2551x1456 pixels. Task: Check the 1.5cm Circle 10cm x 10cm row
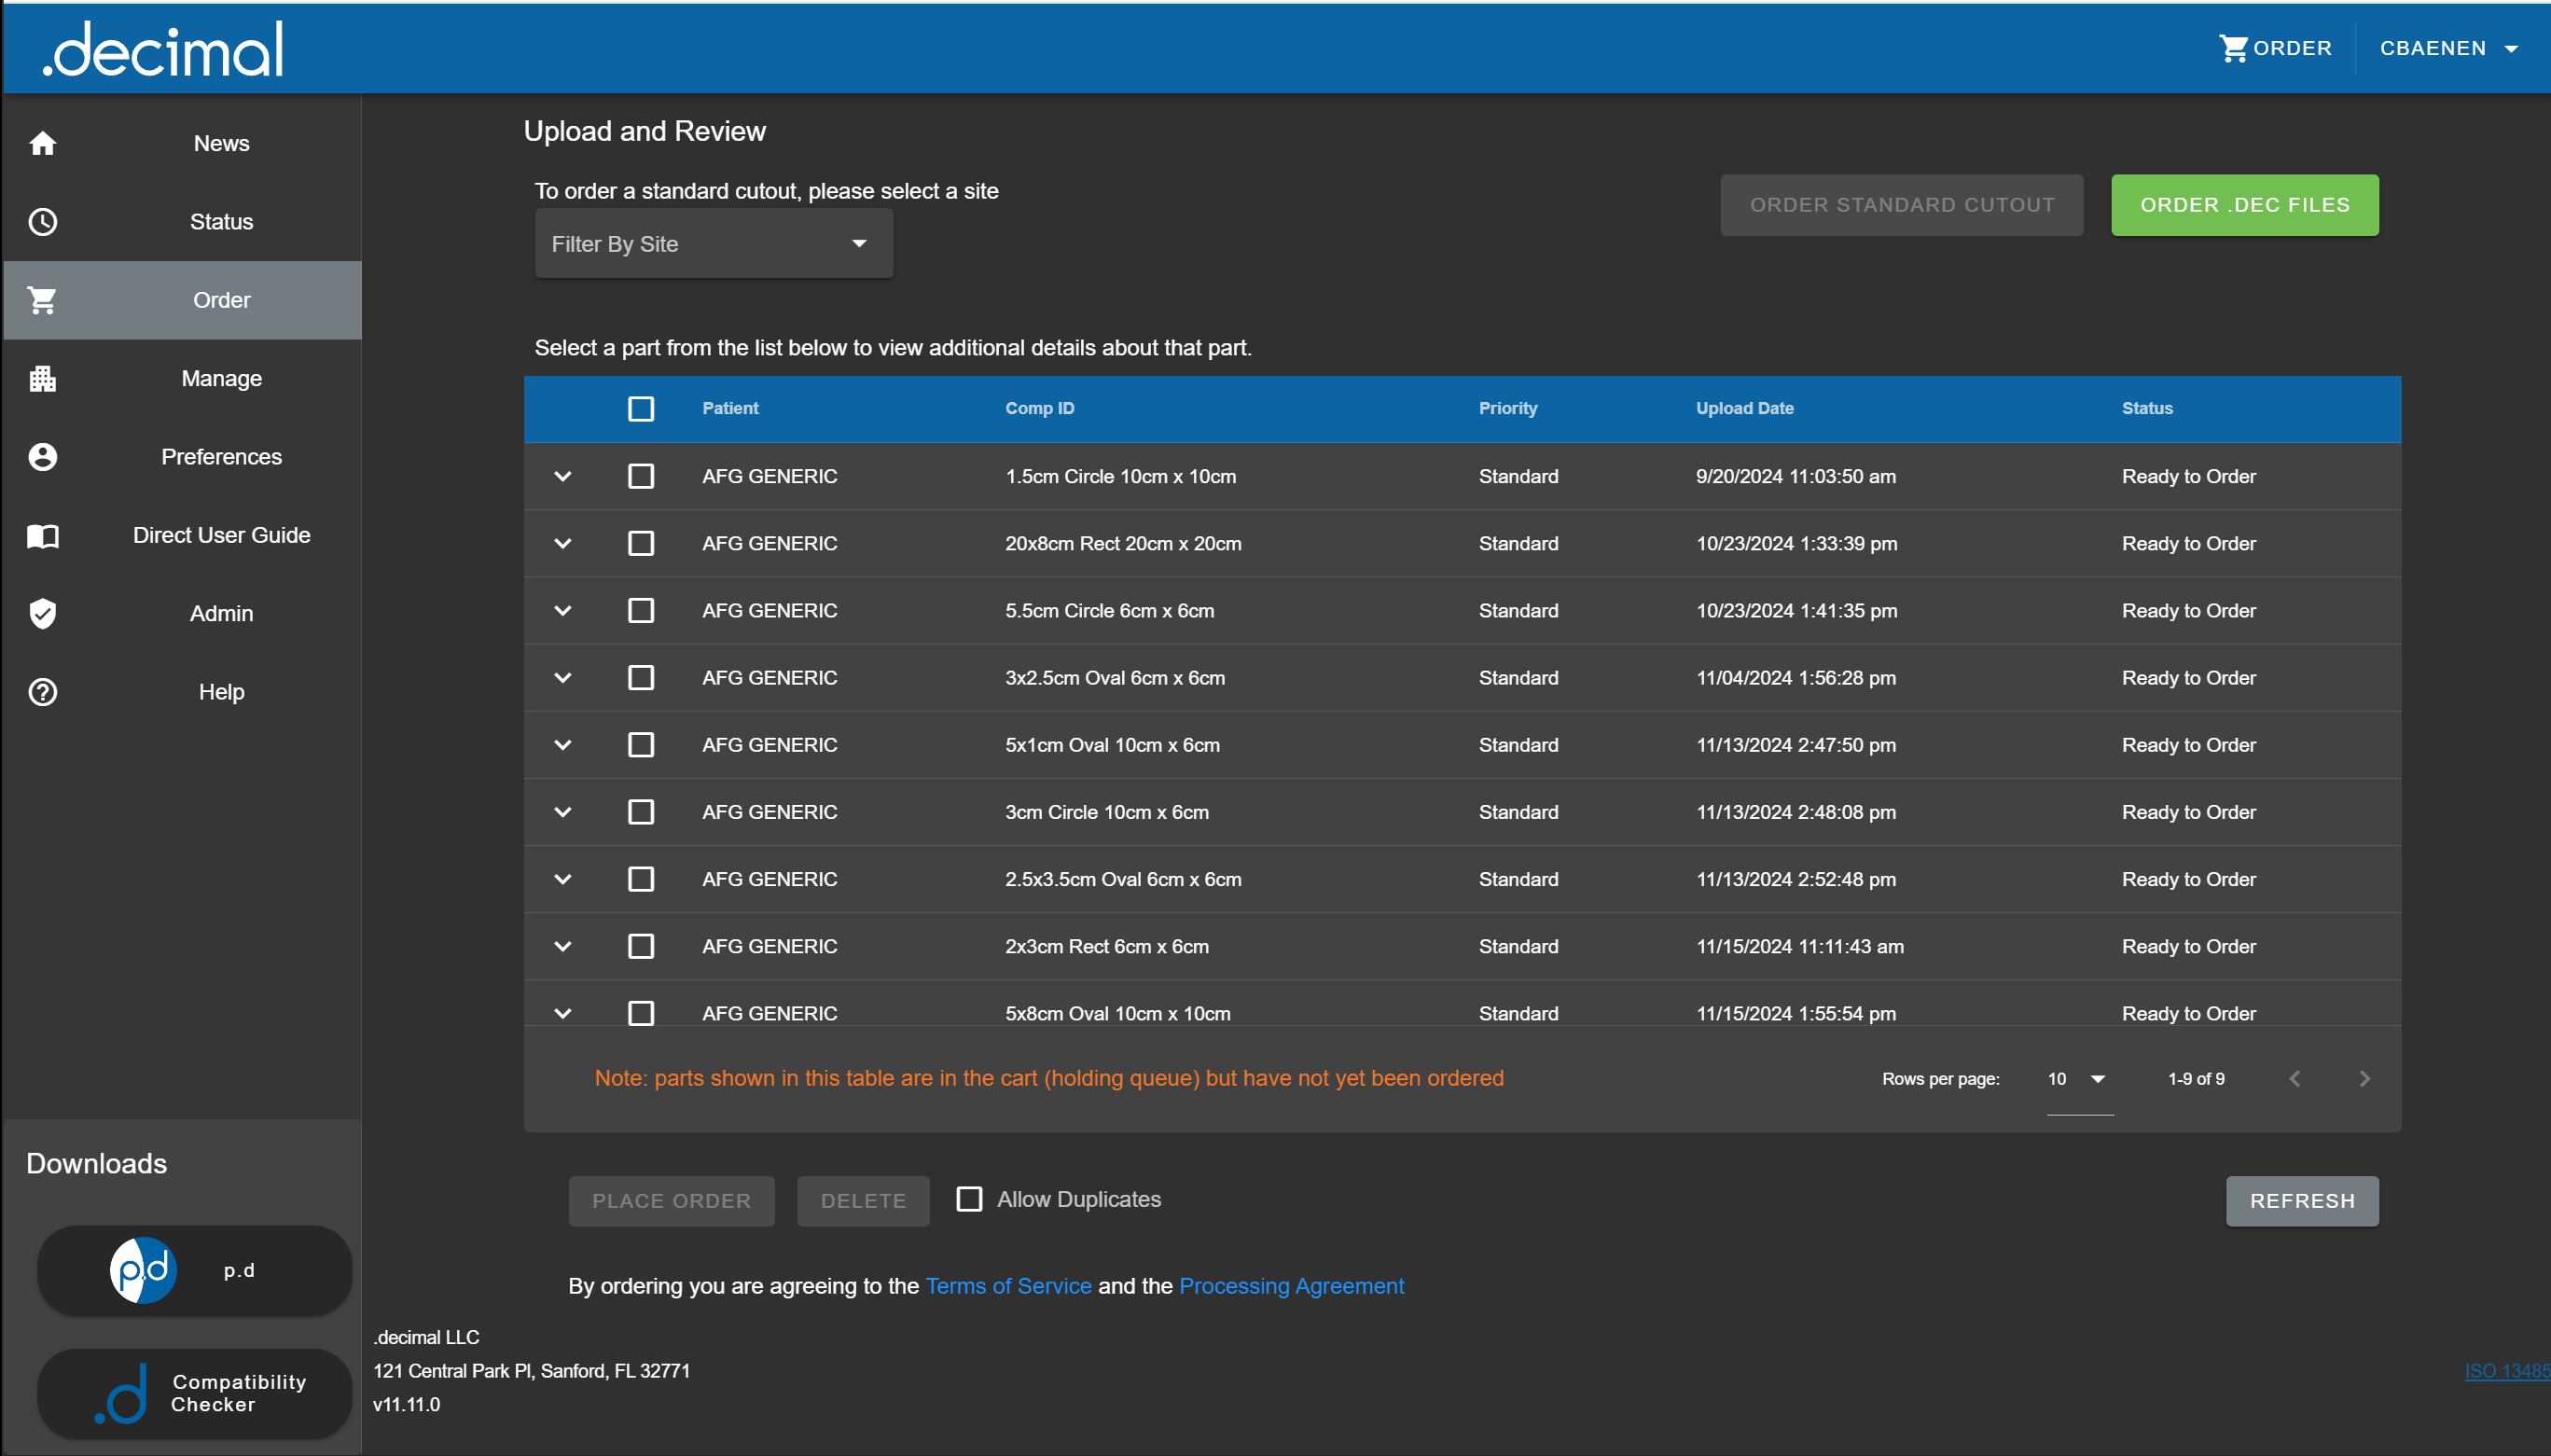pyautogui.click(x=641, y=477)
